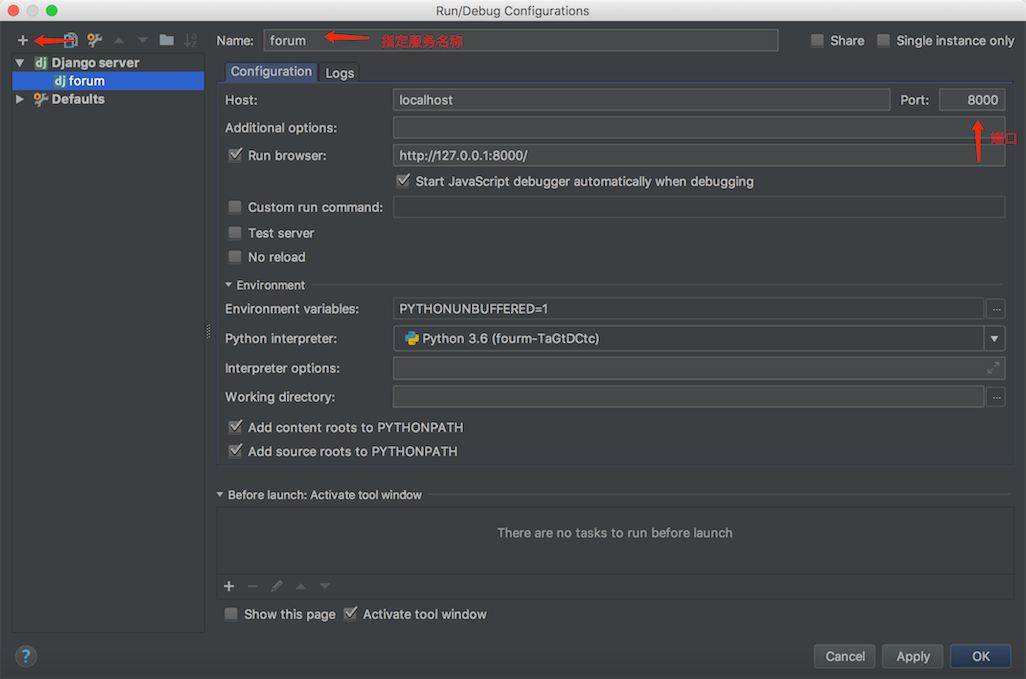Toggle Activate tool window checkbox
This screenshot has height=679, width=1026.
click(x=351, y=614)
